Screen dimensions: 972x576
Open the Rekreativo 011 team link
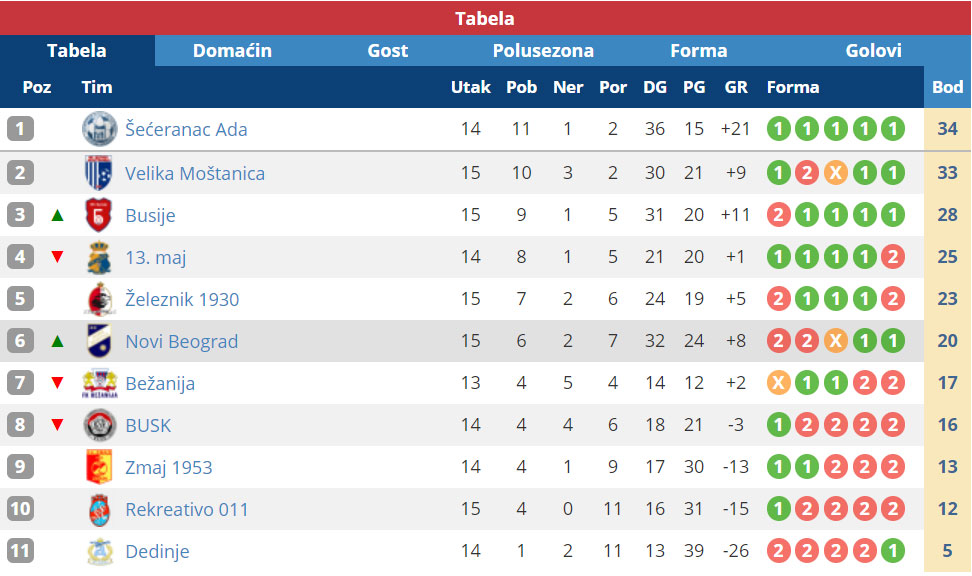(x=187, y=510)
